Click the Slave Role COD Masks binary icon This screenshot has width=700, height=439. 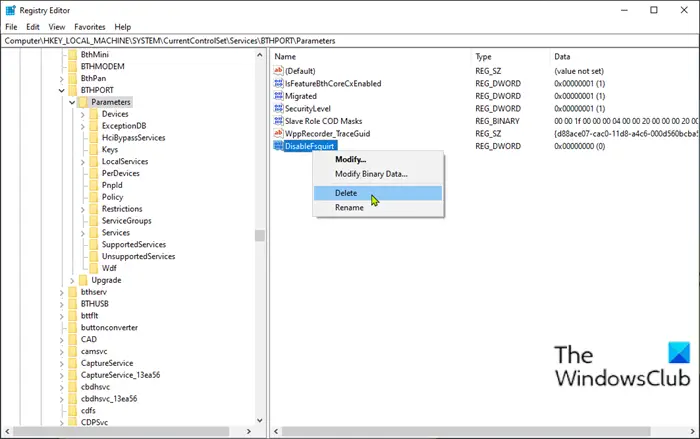coord(278,121)
